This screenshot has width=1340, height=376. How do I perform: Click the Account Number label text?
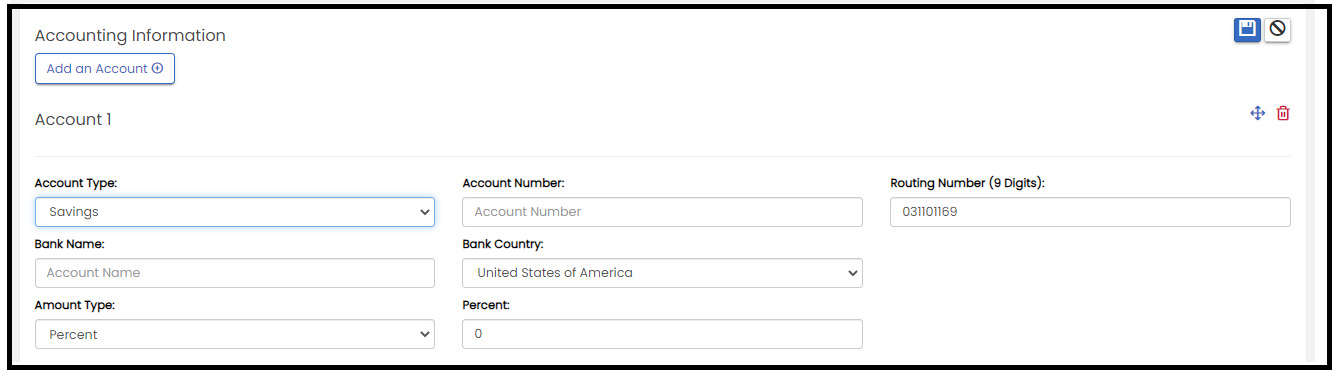[514, 184]
